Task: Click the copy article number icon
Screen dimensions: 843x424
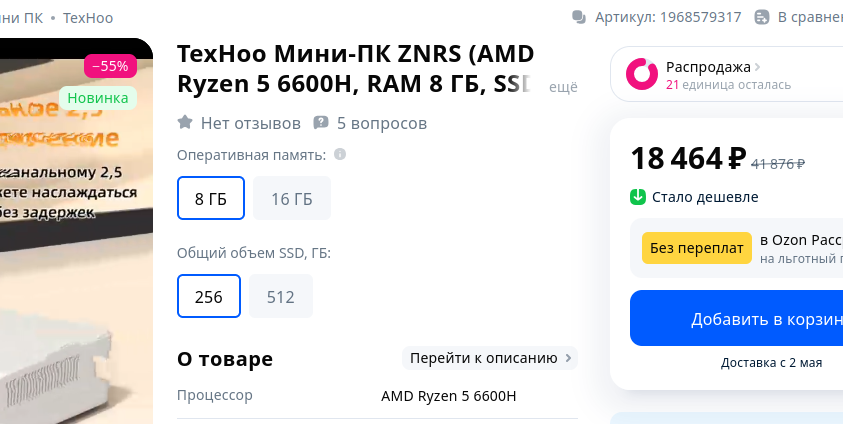Action: pos(579,17)
